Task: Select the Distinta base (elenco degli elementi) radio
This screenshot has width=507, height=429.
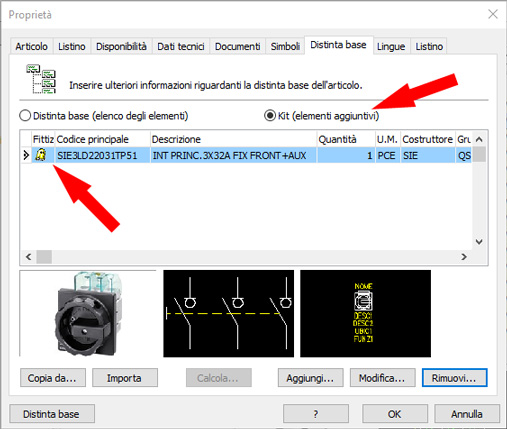Action: (25, 116)
